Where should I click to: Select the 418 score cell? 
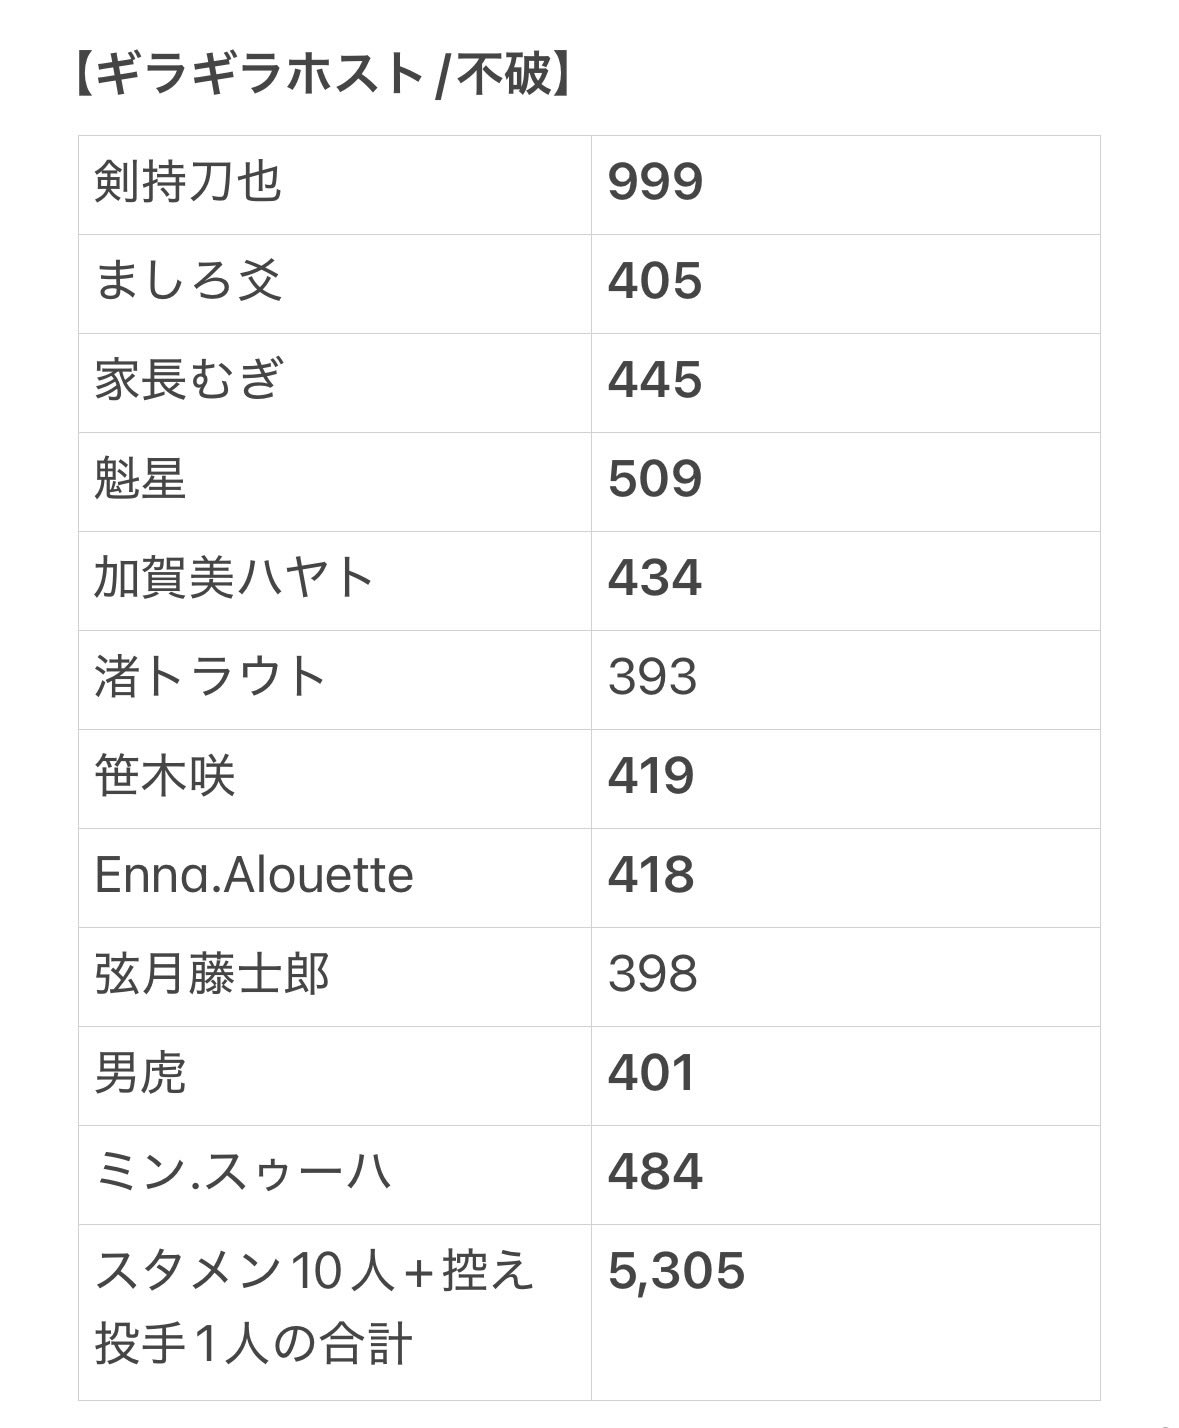click(846, 878)
